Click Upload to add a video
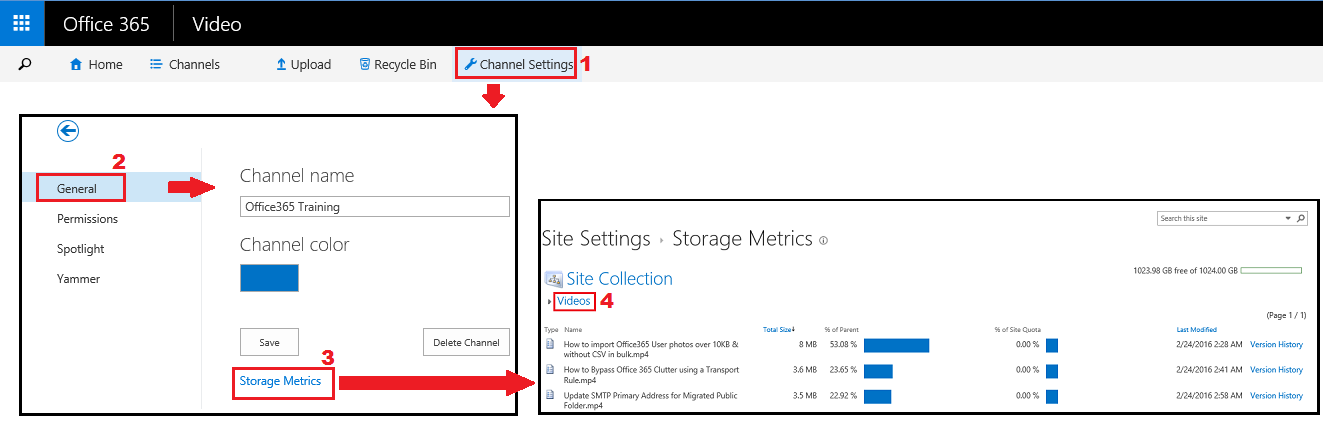1323x422 pixels. tap(303, 64)
